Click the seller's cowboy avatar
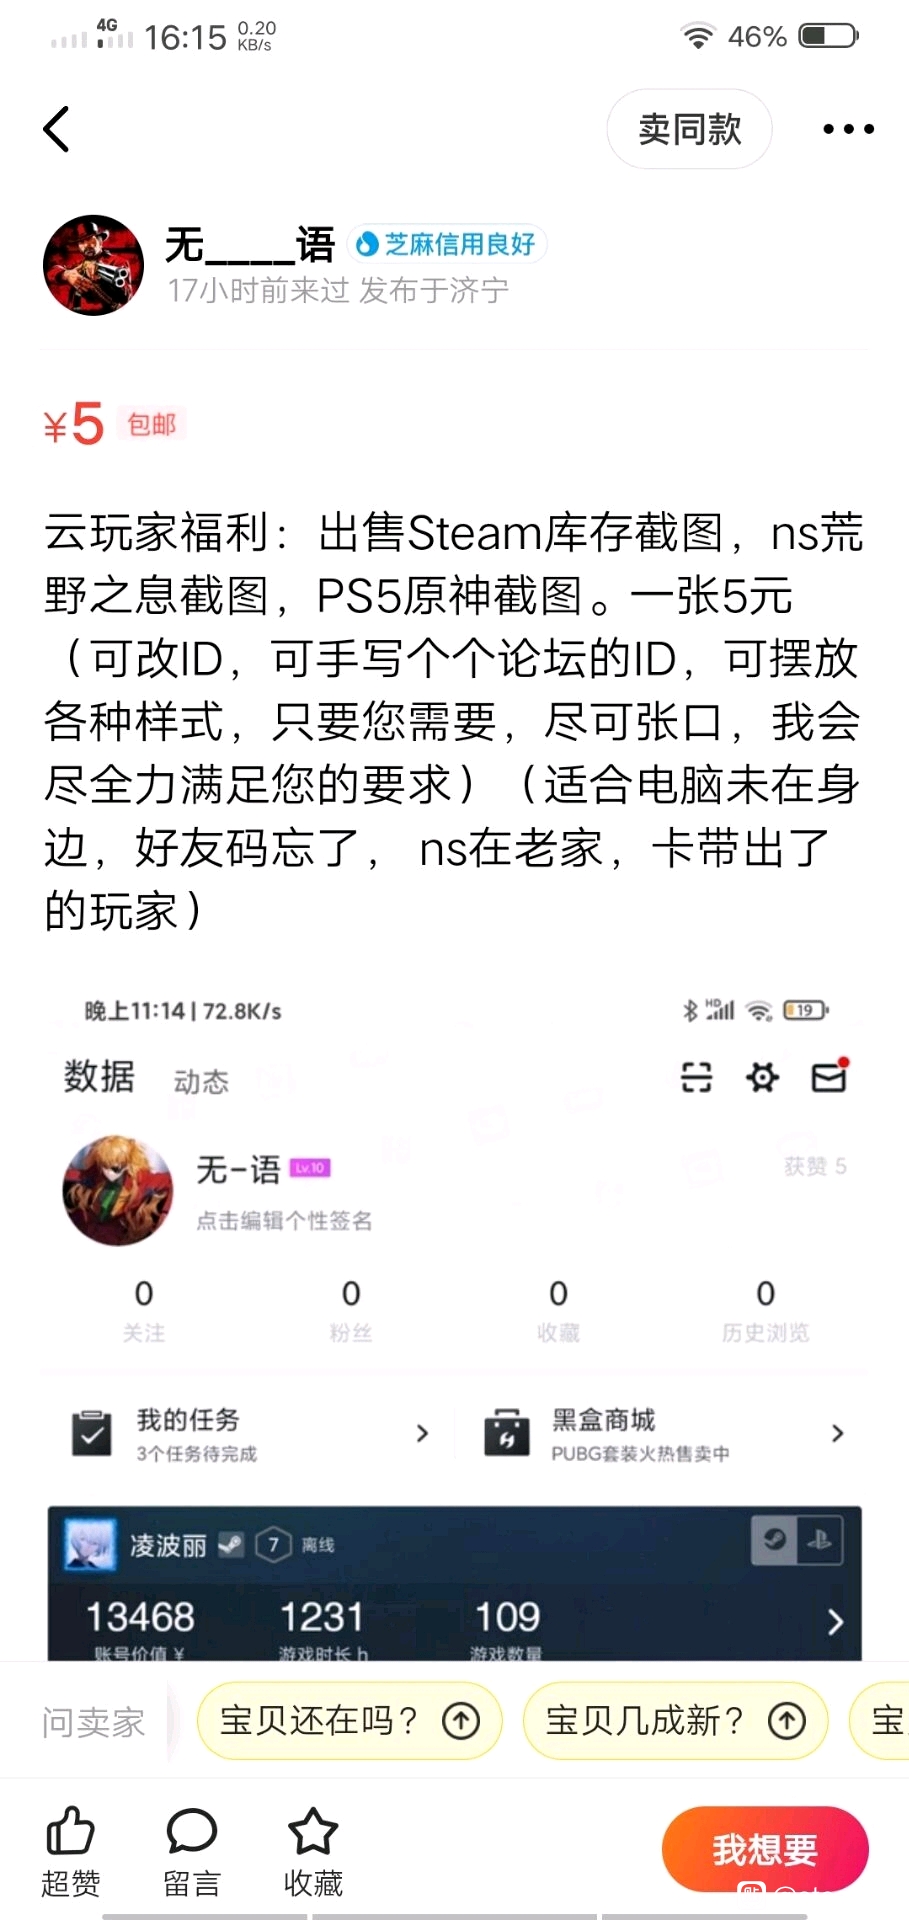The height and width of the screenshot is (1920, 909). click(x=93, y=265)
